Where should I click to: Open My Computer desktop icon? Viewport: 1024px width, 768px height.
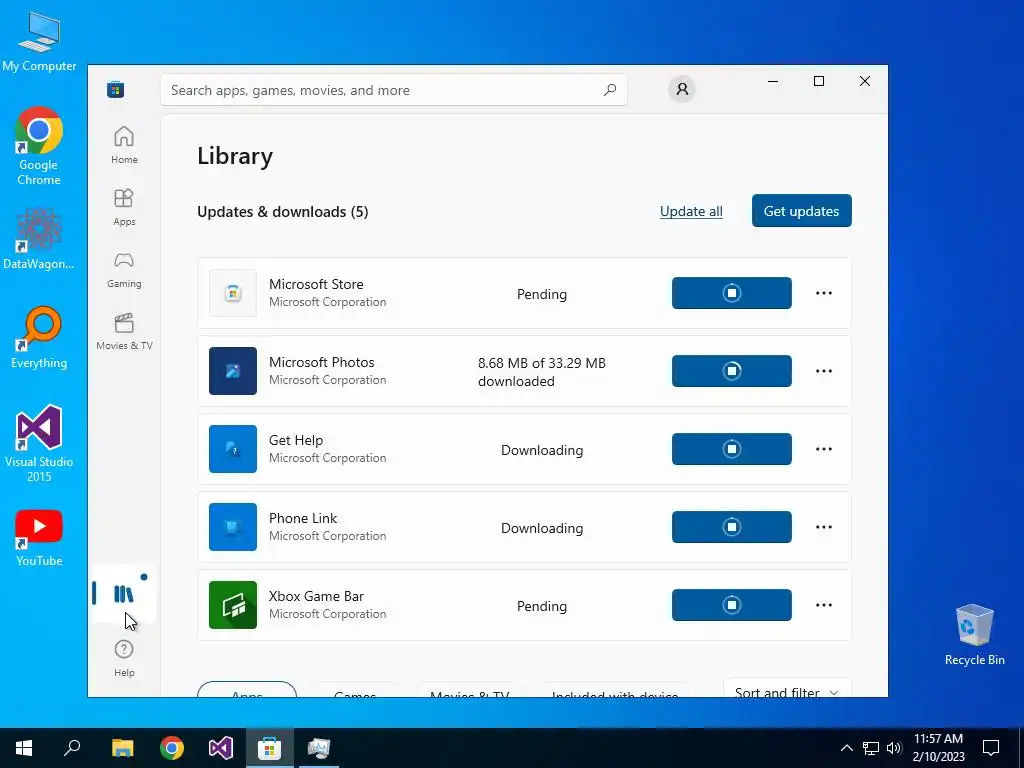point(39,42)
